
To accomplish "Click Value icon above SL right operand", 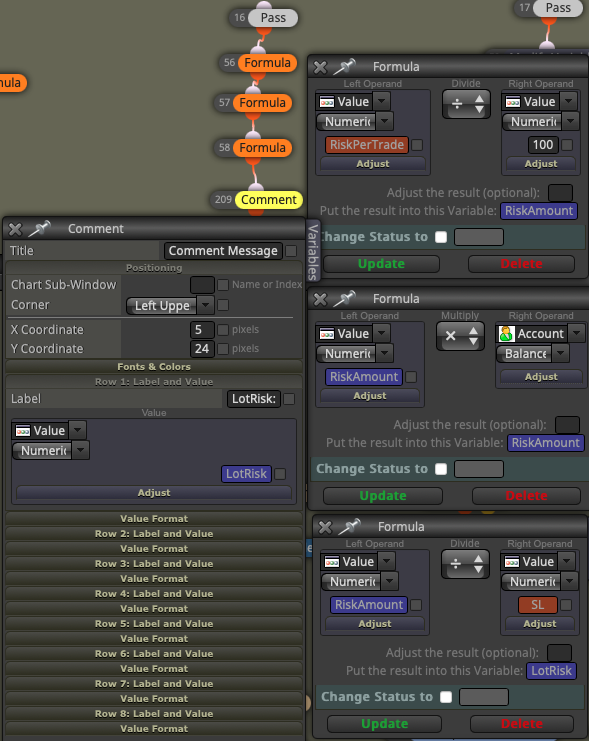I will 512,561.
